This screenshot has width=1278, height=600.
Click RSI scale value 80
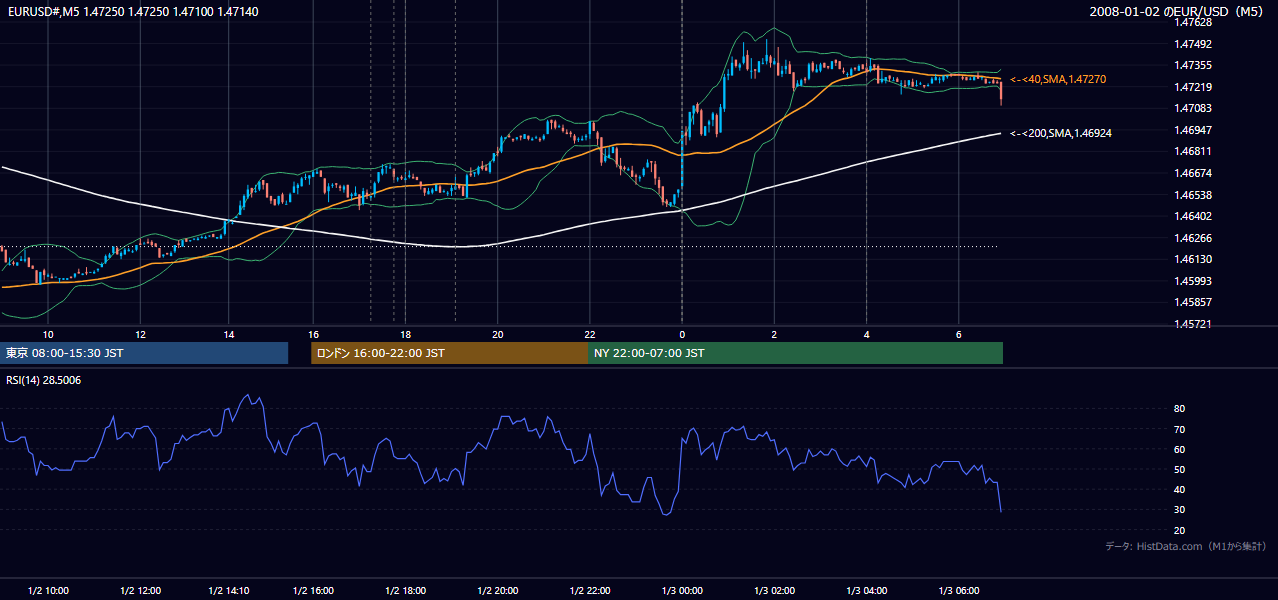1179,409
